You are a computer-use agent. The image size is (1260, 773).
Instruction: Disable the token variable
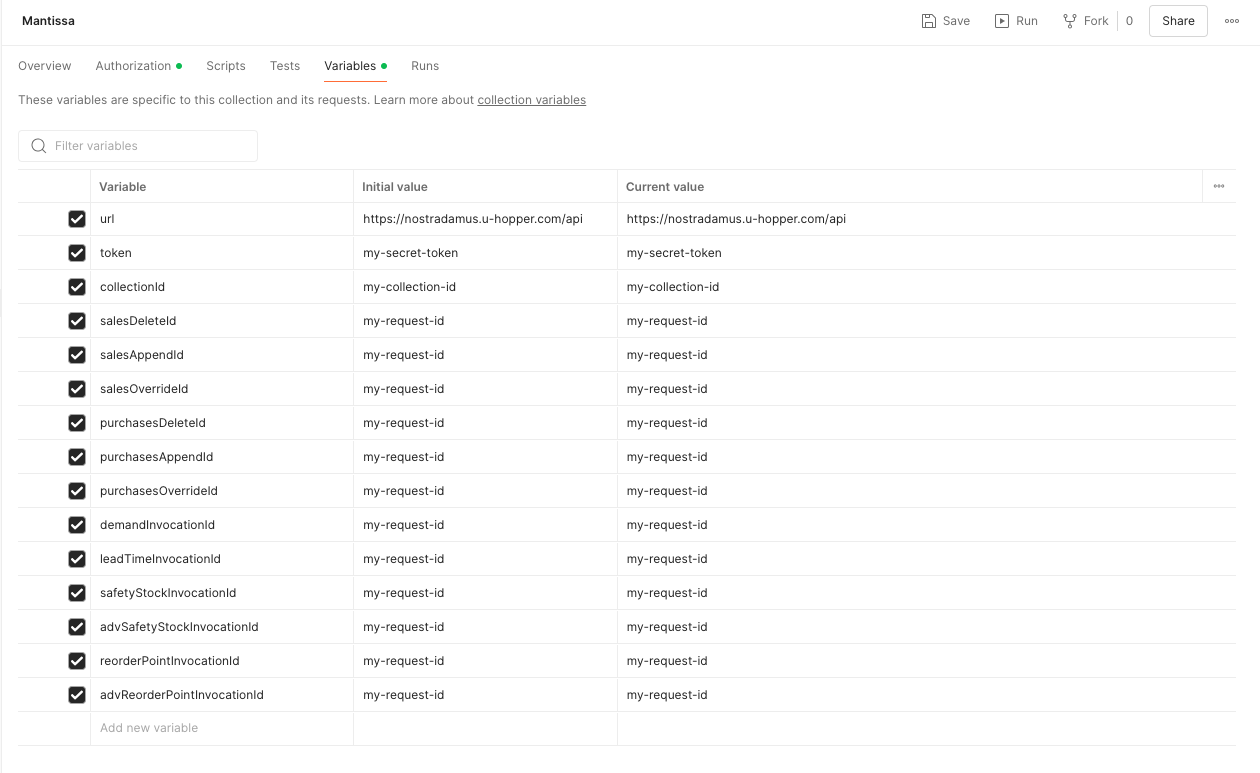click(x=77, y=253)
